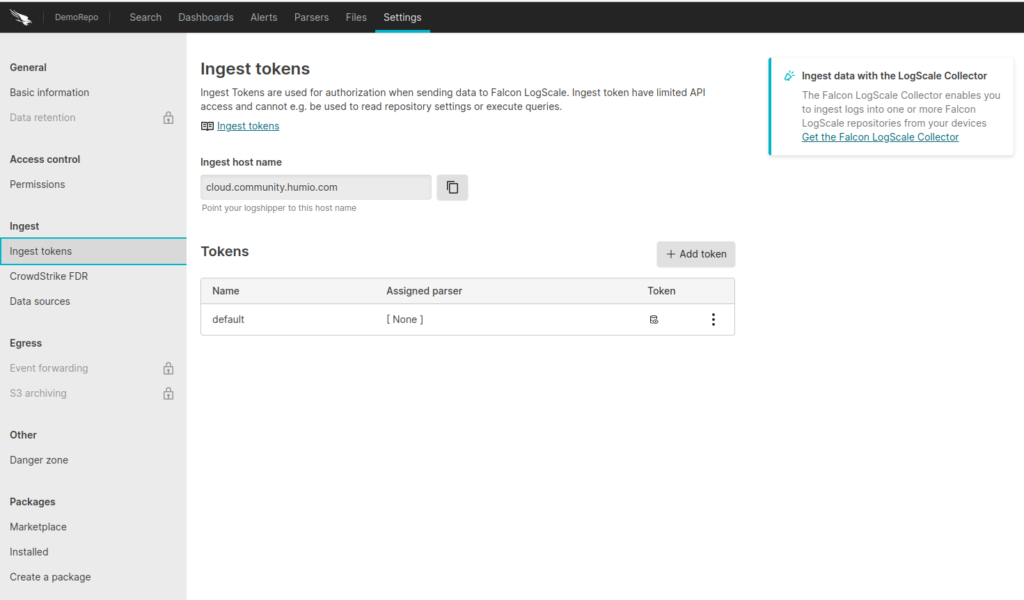Screen dimensions: 1024x600
Task: Click the lock icon beside Data retention
Action: (x=168, y=118)
